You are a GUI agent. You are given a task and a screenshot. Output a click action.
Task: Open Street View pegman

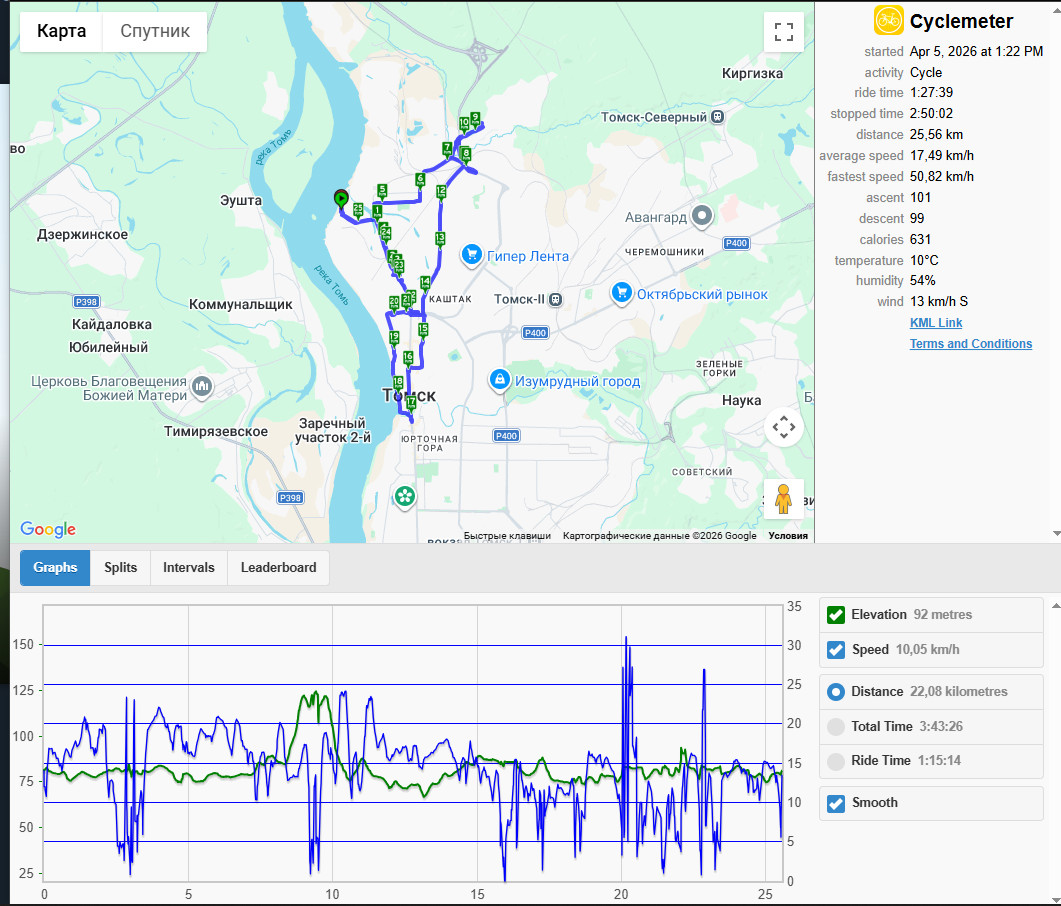784,499
